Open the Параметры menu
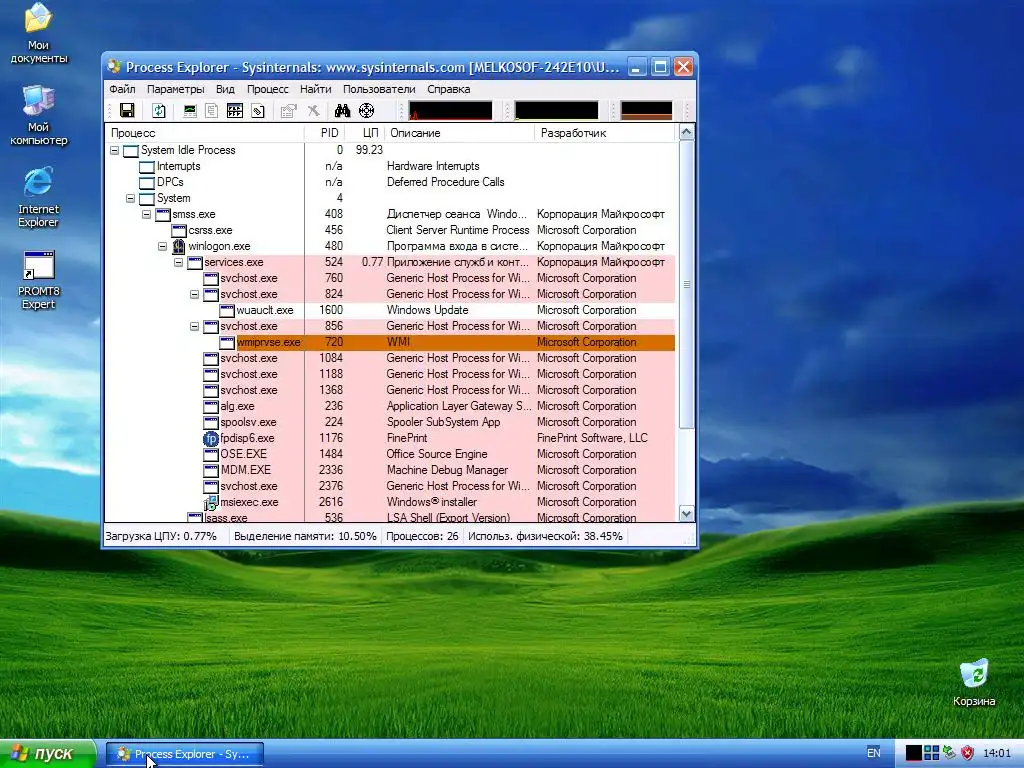This screenshot has height=768, width=1024. tap(175, 89)
